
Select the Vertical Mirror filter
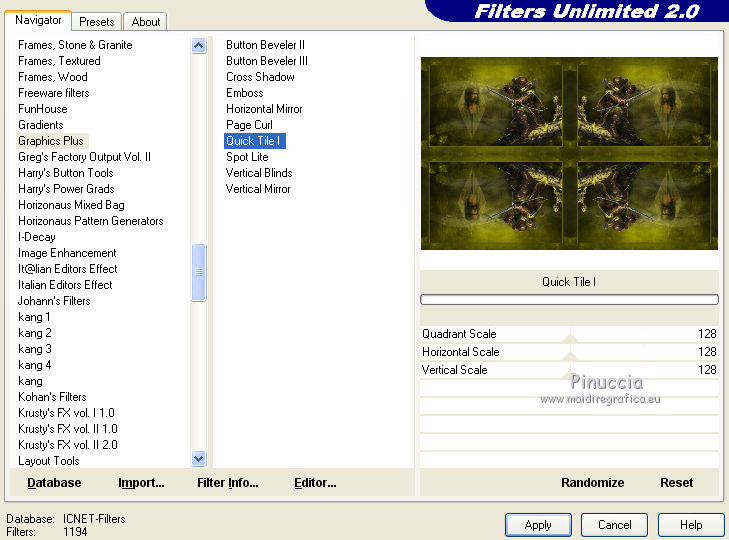[258, 189]
